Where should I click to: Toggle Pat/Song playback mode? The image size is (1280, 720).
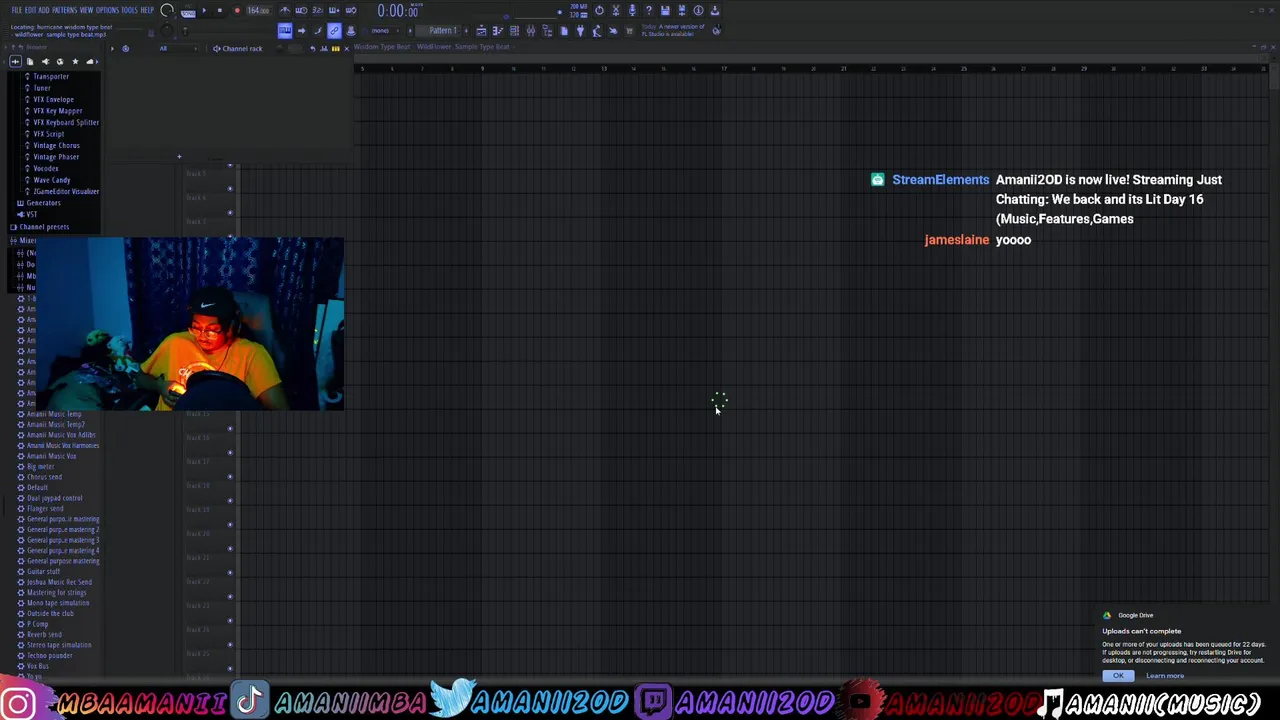point(188,12)
